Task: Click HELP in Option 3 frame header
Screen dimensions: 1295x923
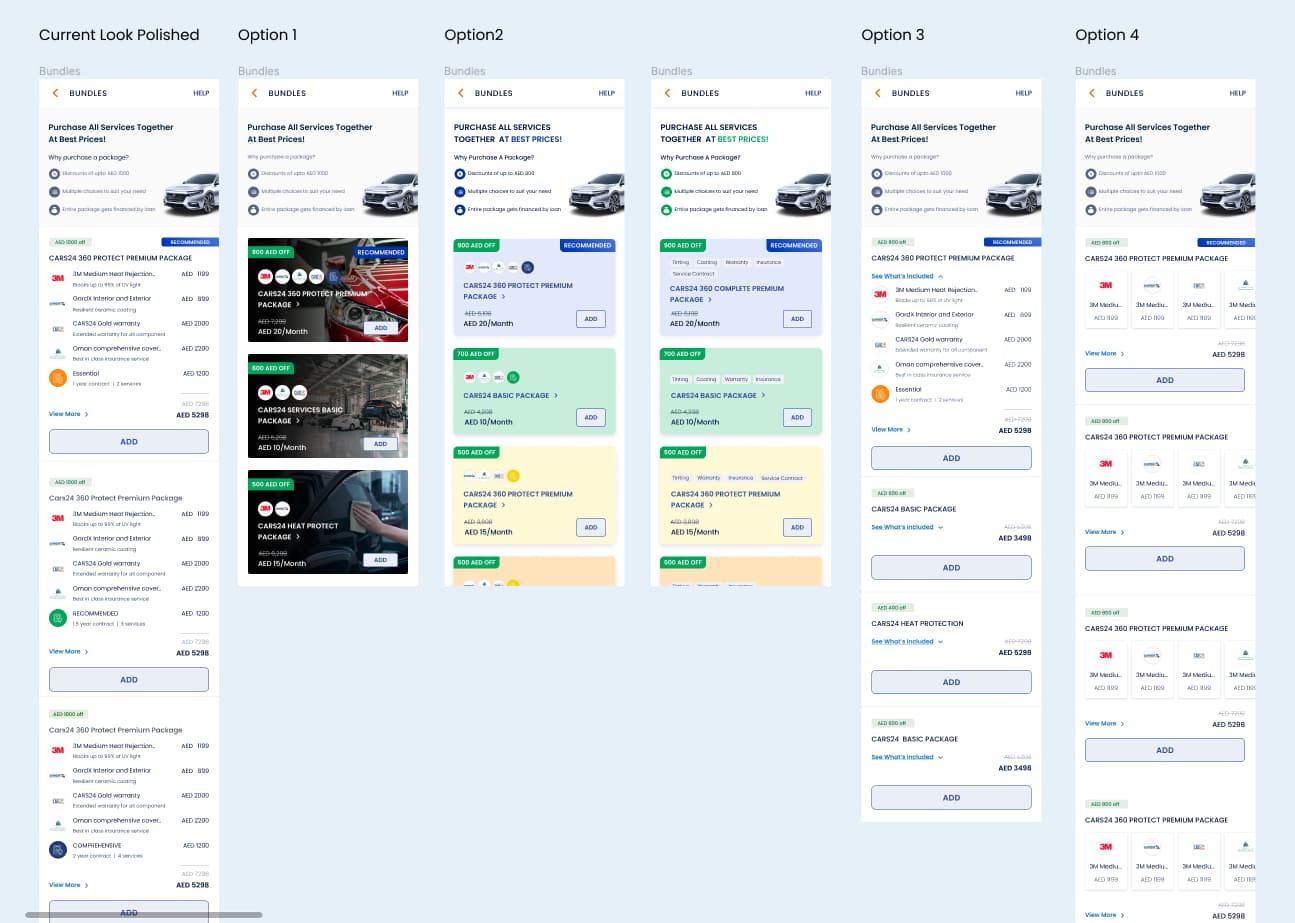Action: tap(1023, 93)
